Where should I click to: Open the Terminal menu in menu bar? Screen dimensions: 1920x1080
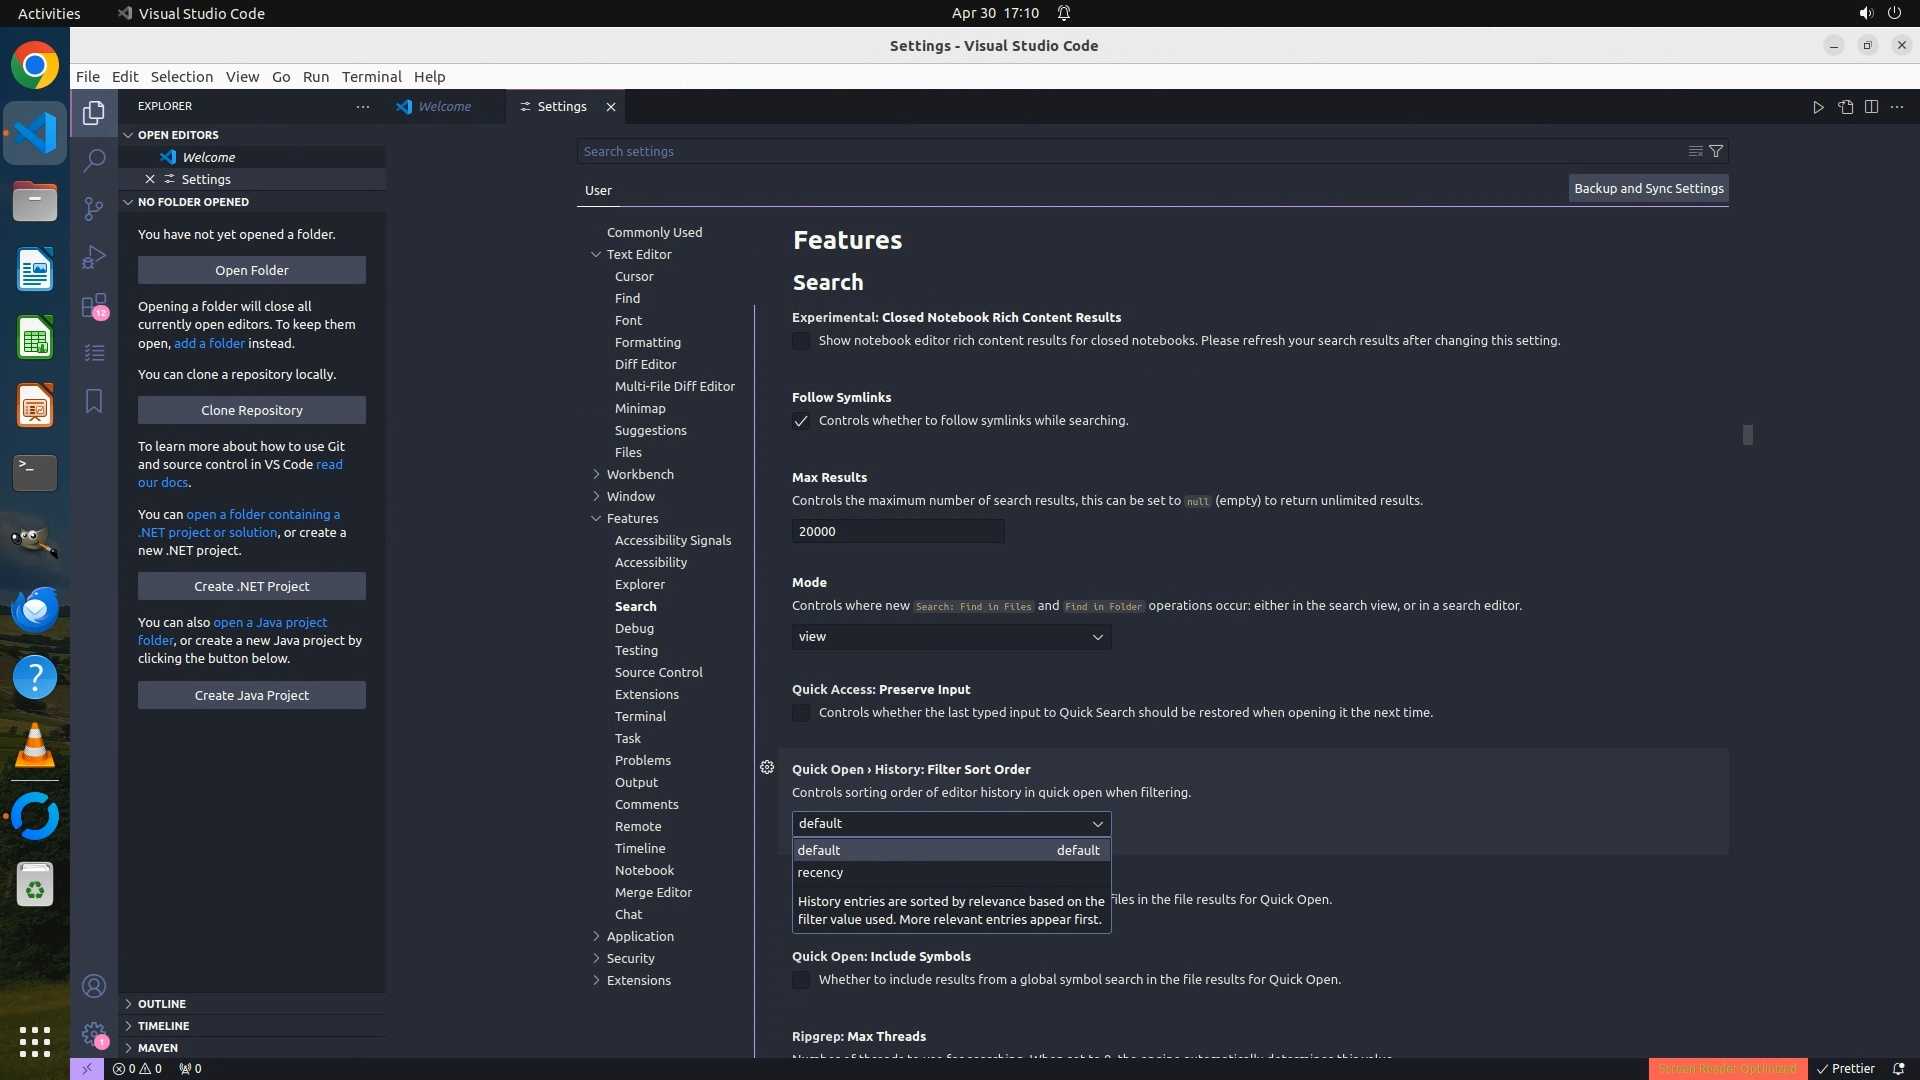click(371, 77)
